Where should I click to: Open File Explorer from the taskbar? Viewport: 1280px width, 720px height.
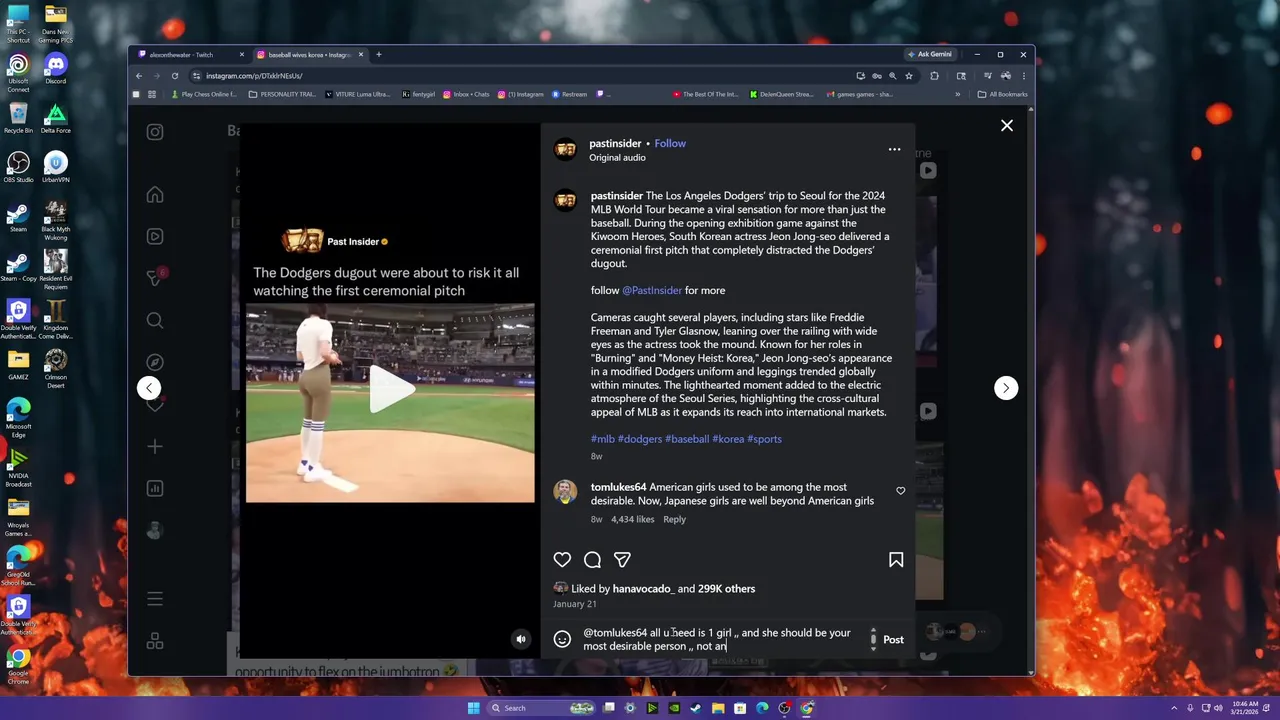(x=718, y=708)
